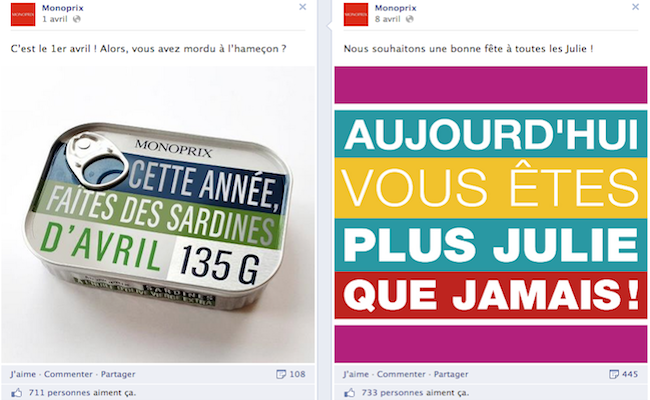Open Monoprix page name on the sardines post
Image resolution: width=650 pixels, height=400 pixels.
pyautogui.click(x=63, y=8)
